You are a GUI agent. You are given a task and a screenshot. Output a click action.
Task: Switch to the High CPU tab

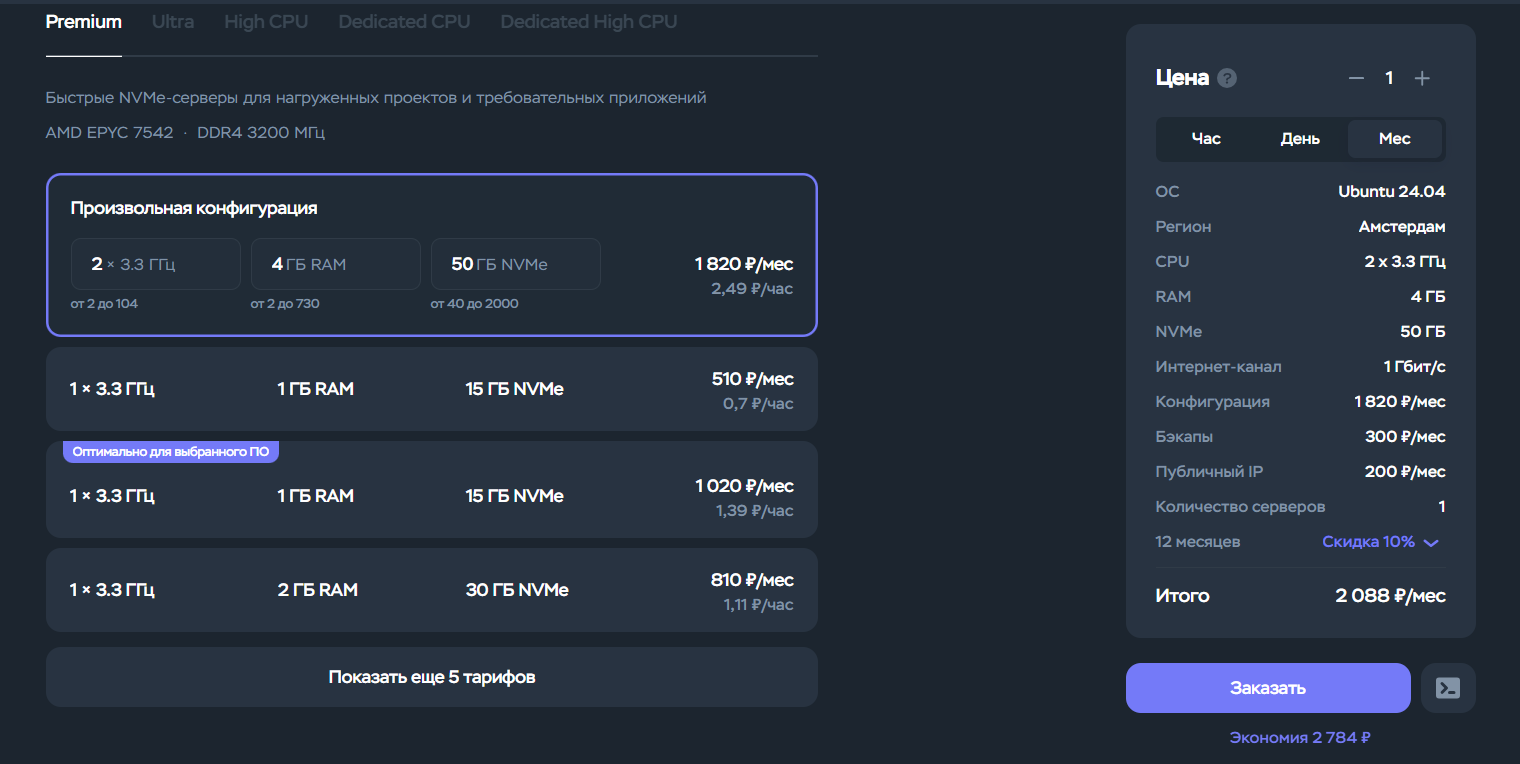pyautogui.click(x=266, y=22)
